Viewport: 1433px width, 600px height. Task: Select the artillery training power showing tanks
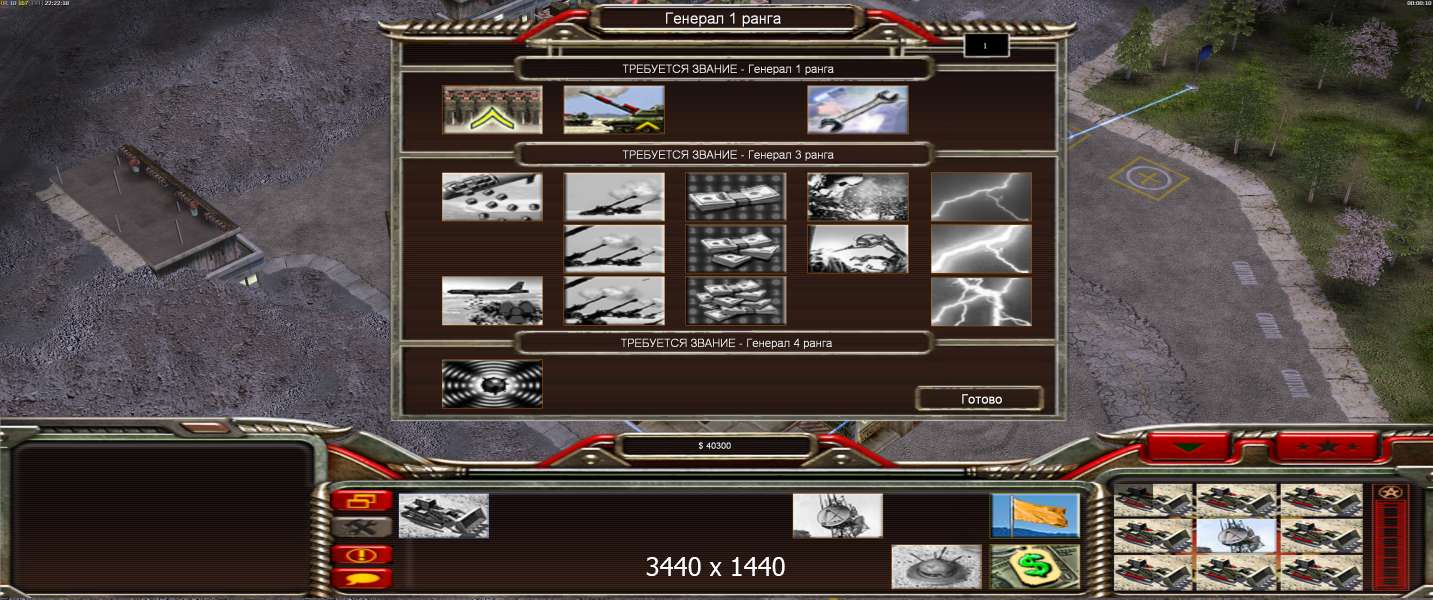(x=614, y=110)
